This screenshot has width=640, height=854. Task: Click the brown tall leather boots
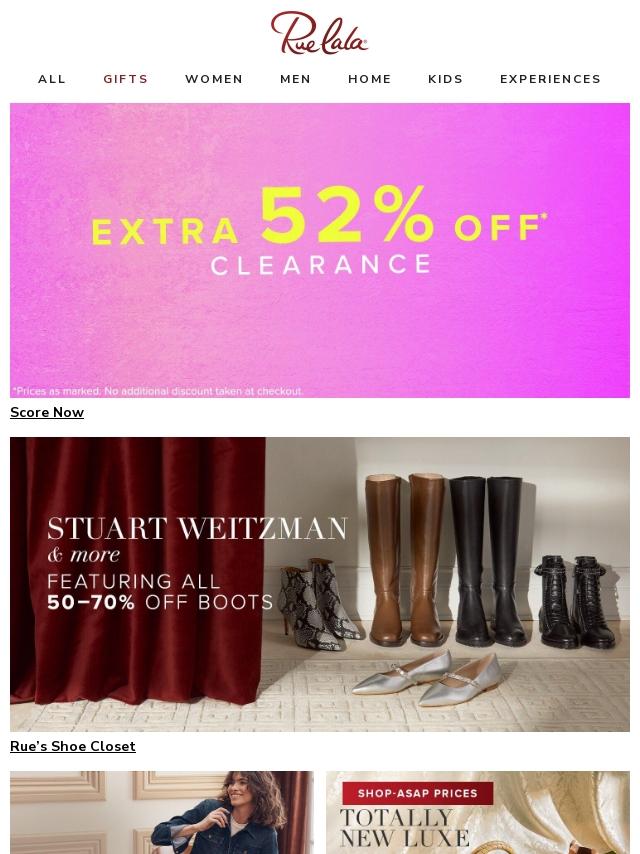(405, 559)
